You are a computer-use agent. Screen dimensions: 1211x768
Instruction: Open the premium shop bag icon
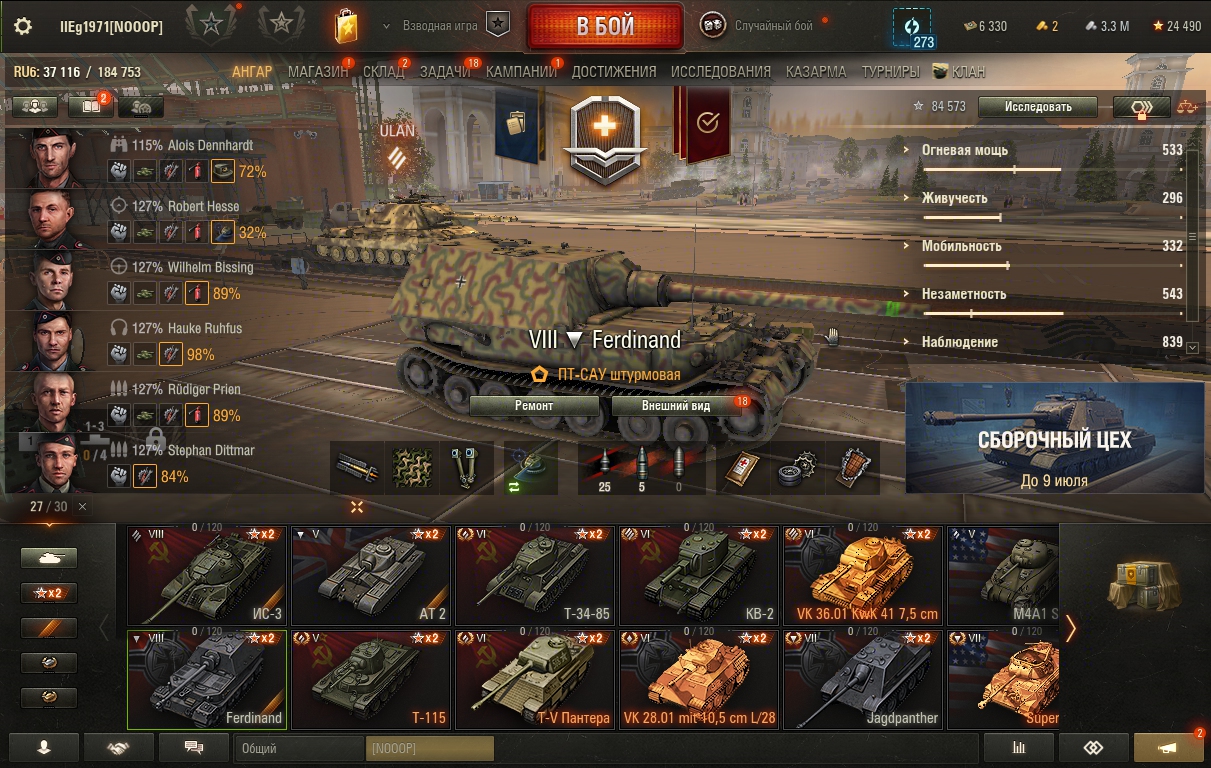coord(345,26)
